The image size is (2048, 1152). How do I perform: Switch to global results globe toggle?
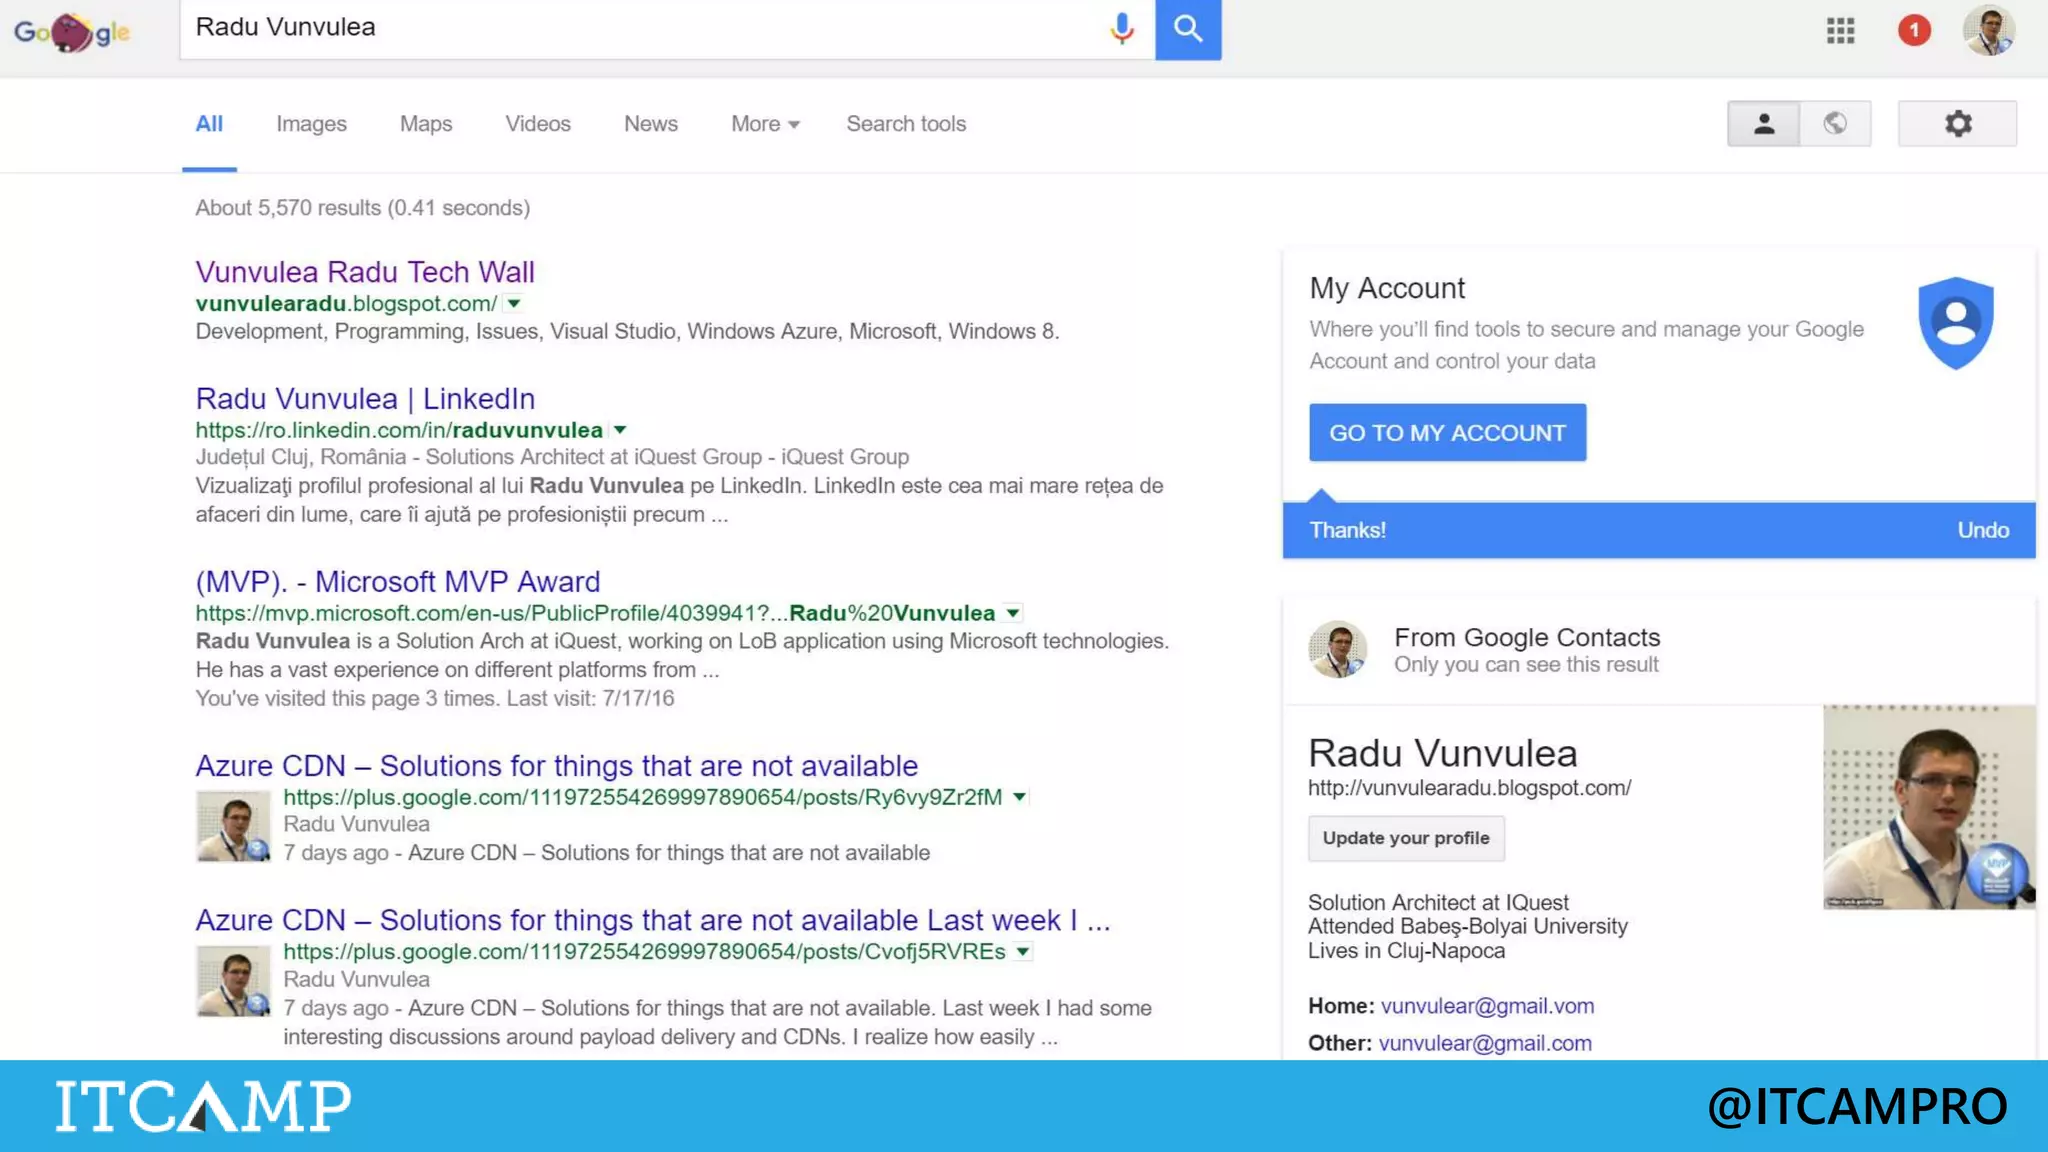(x=1835, y=123)
